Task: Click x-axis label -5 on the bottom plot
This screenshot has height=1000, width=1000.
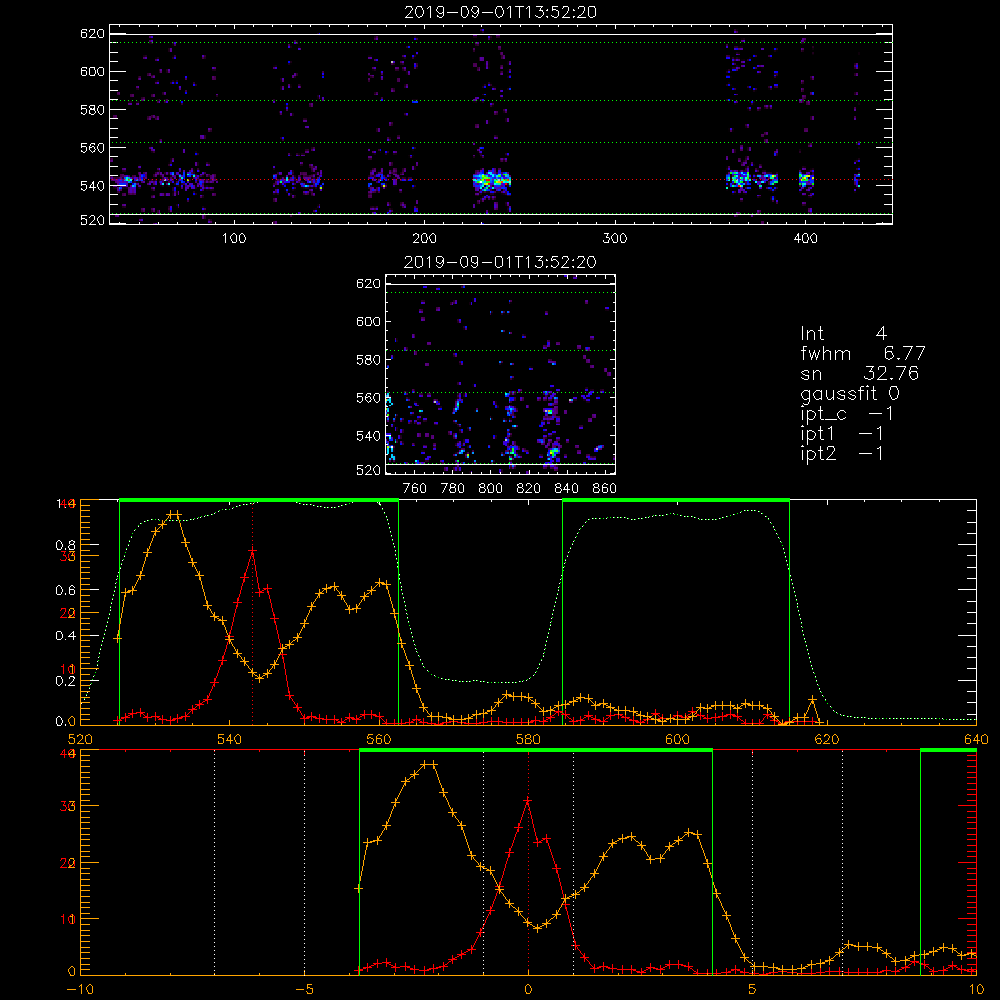Action: coord(304,990)
